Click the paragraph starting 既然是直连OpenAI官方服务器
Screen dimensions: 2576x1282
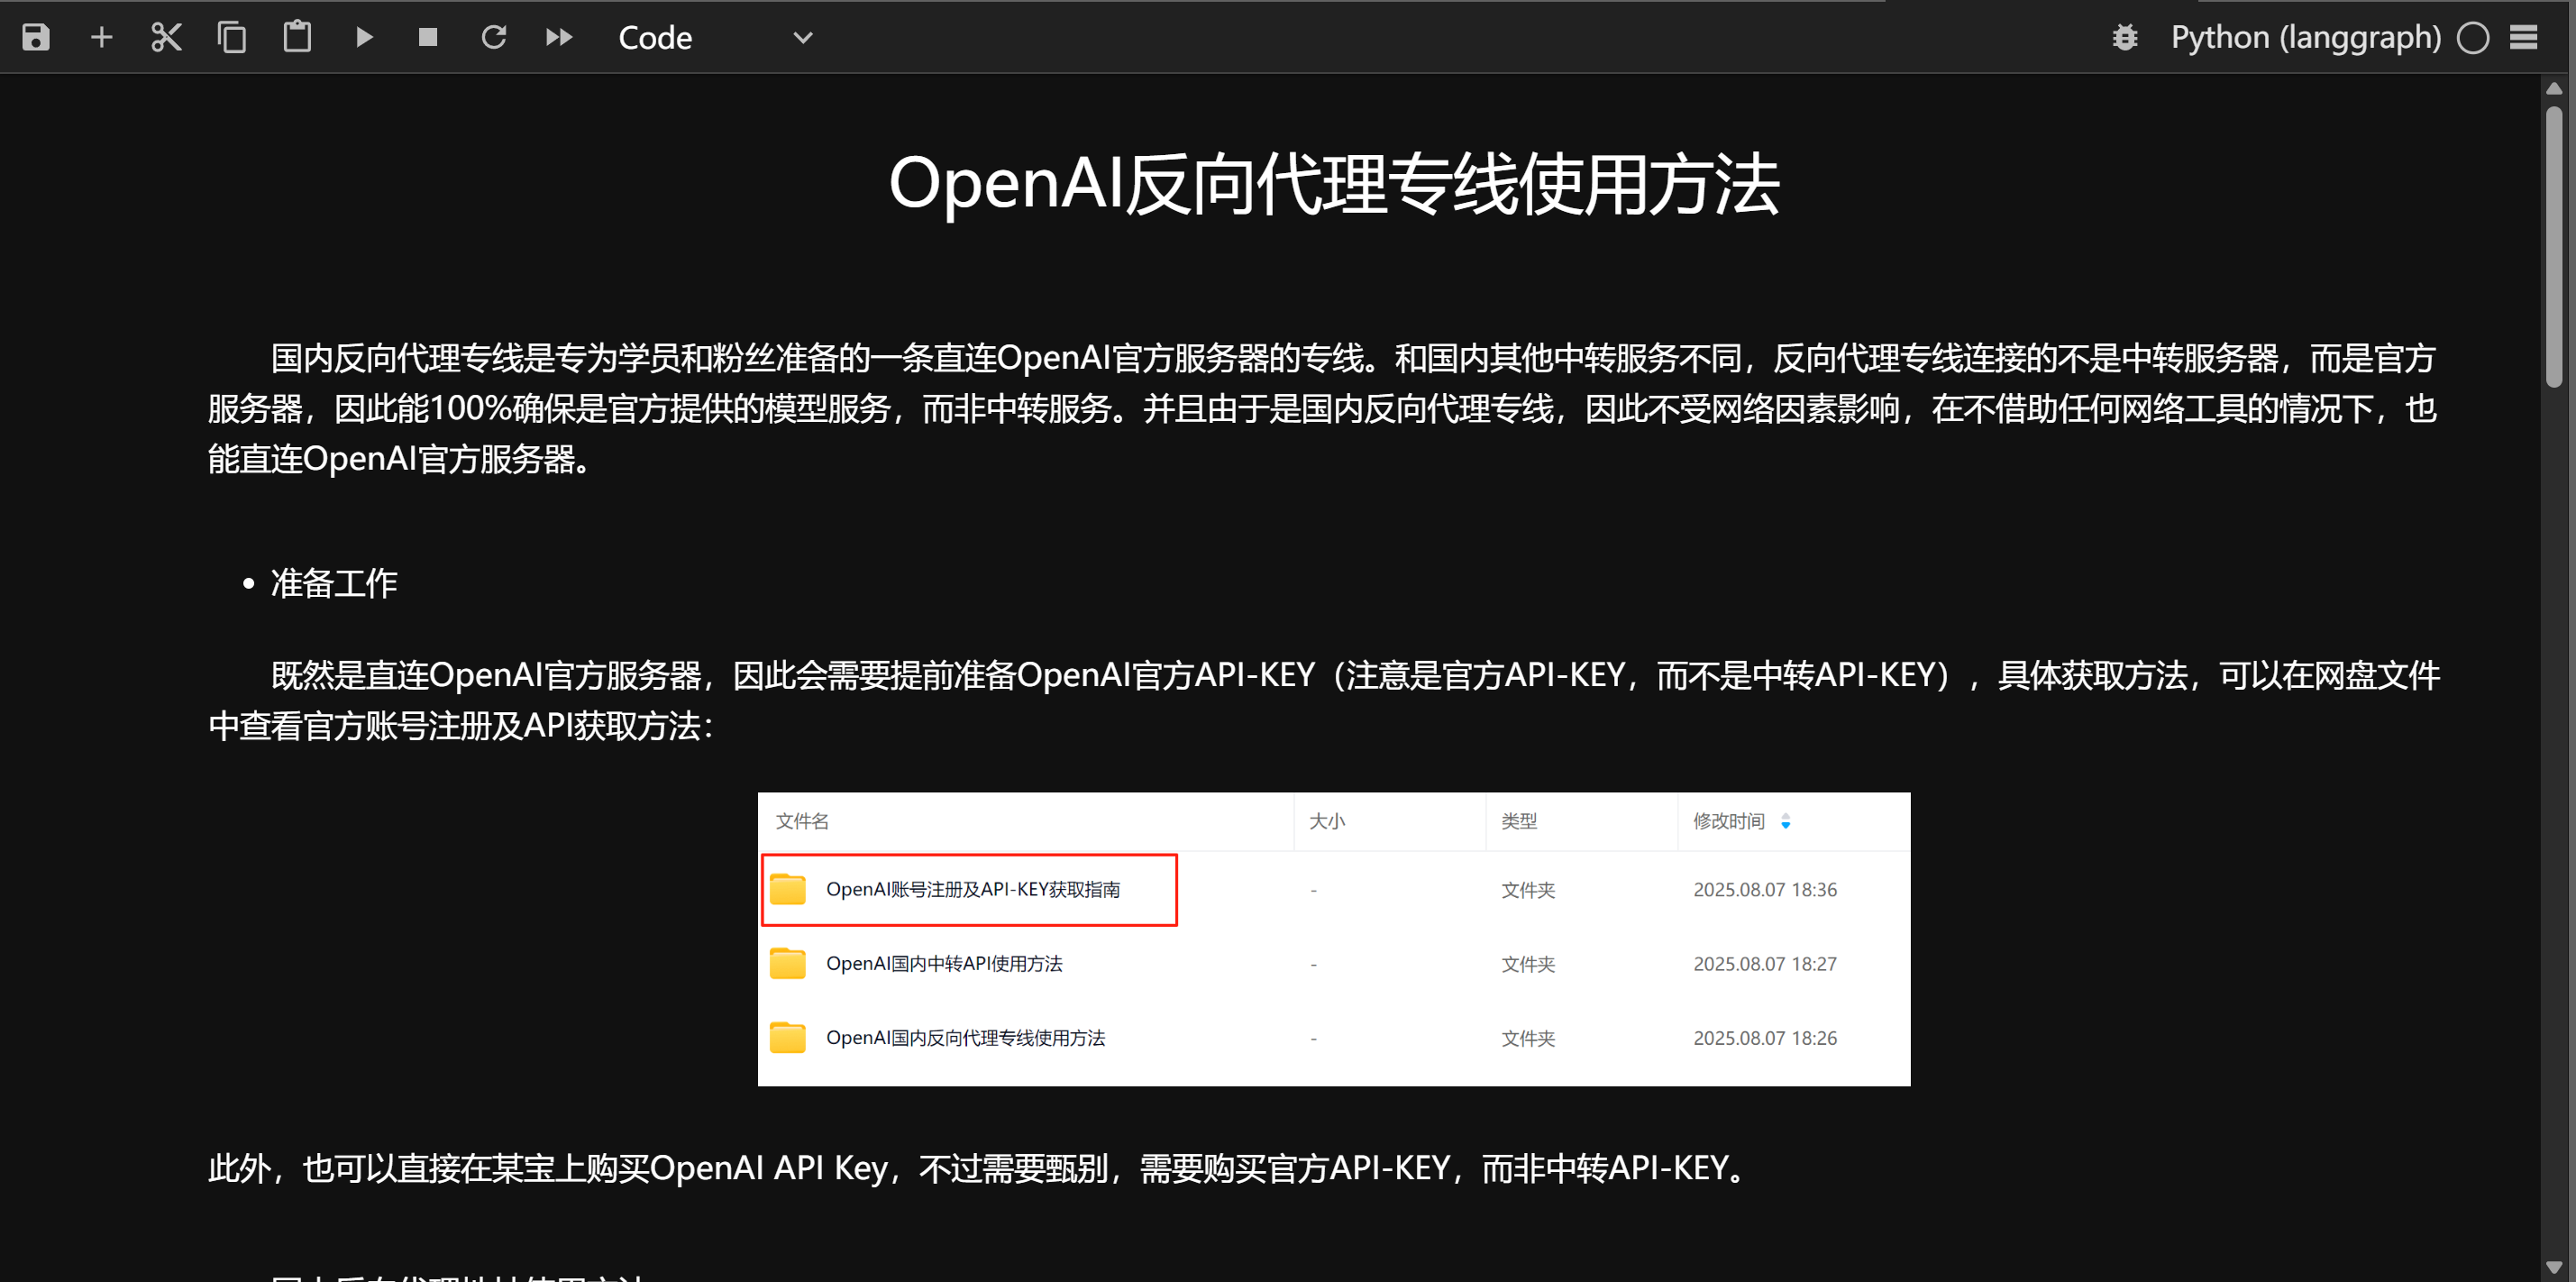[x=1324, y=700]
